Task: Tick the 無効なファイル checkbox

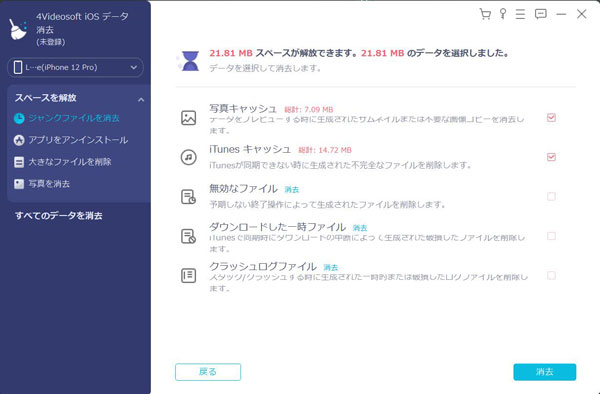Action: click(x=551, y=197)
